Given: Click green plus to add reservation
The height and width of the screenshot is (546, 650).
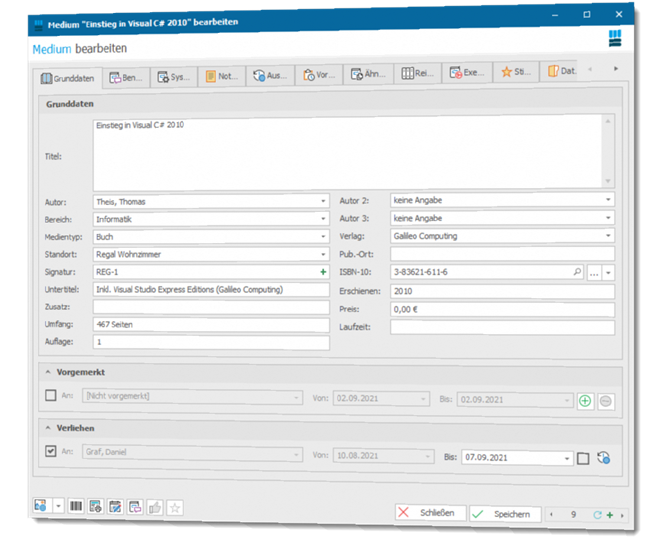Looking at the screenshot, I should pyautogui.click(x=585, y=401).
